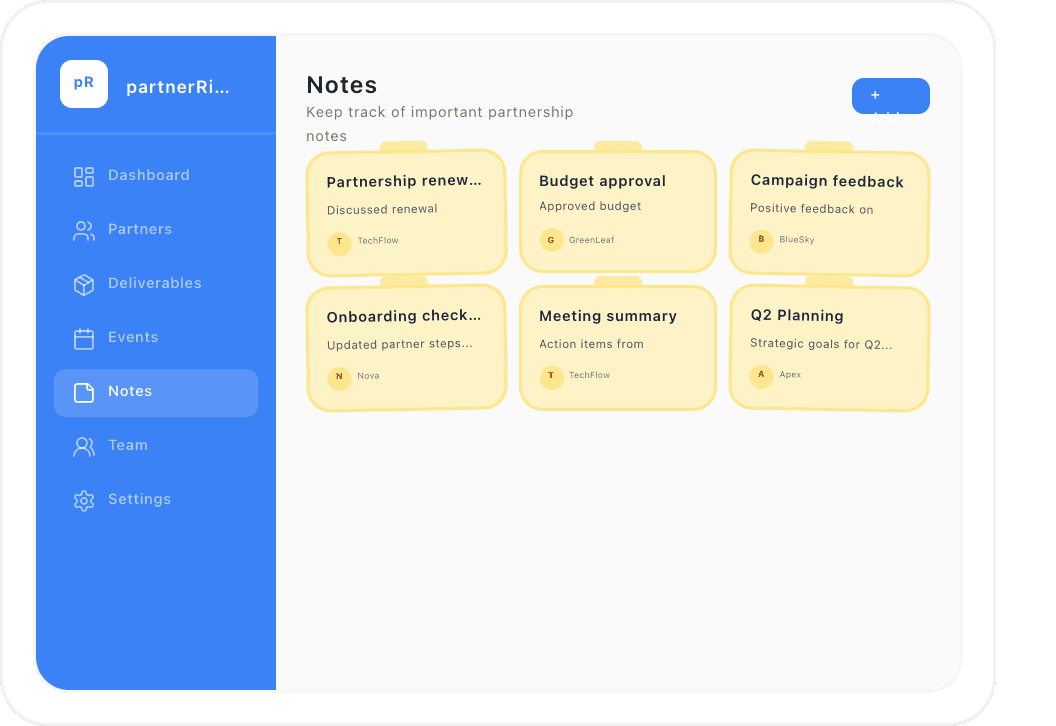Click T avatar on Meeting summary note

click(551, 376)
